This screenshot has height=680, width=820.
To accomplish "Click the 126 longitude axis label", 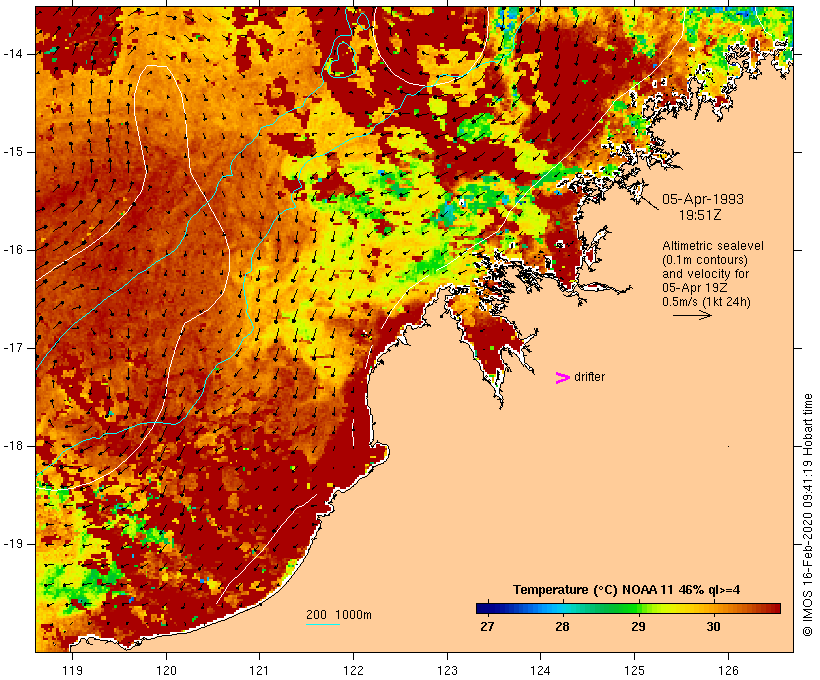I will click(728, 670).
